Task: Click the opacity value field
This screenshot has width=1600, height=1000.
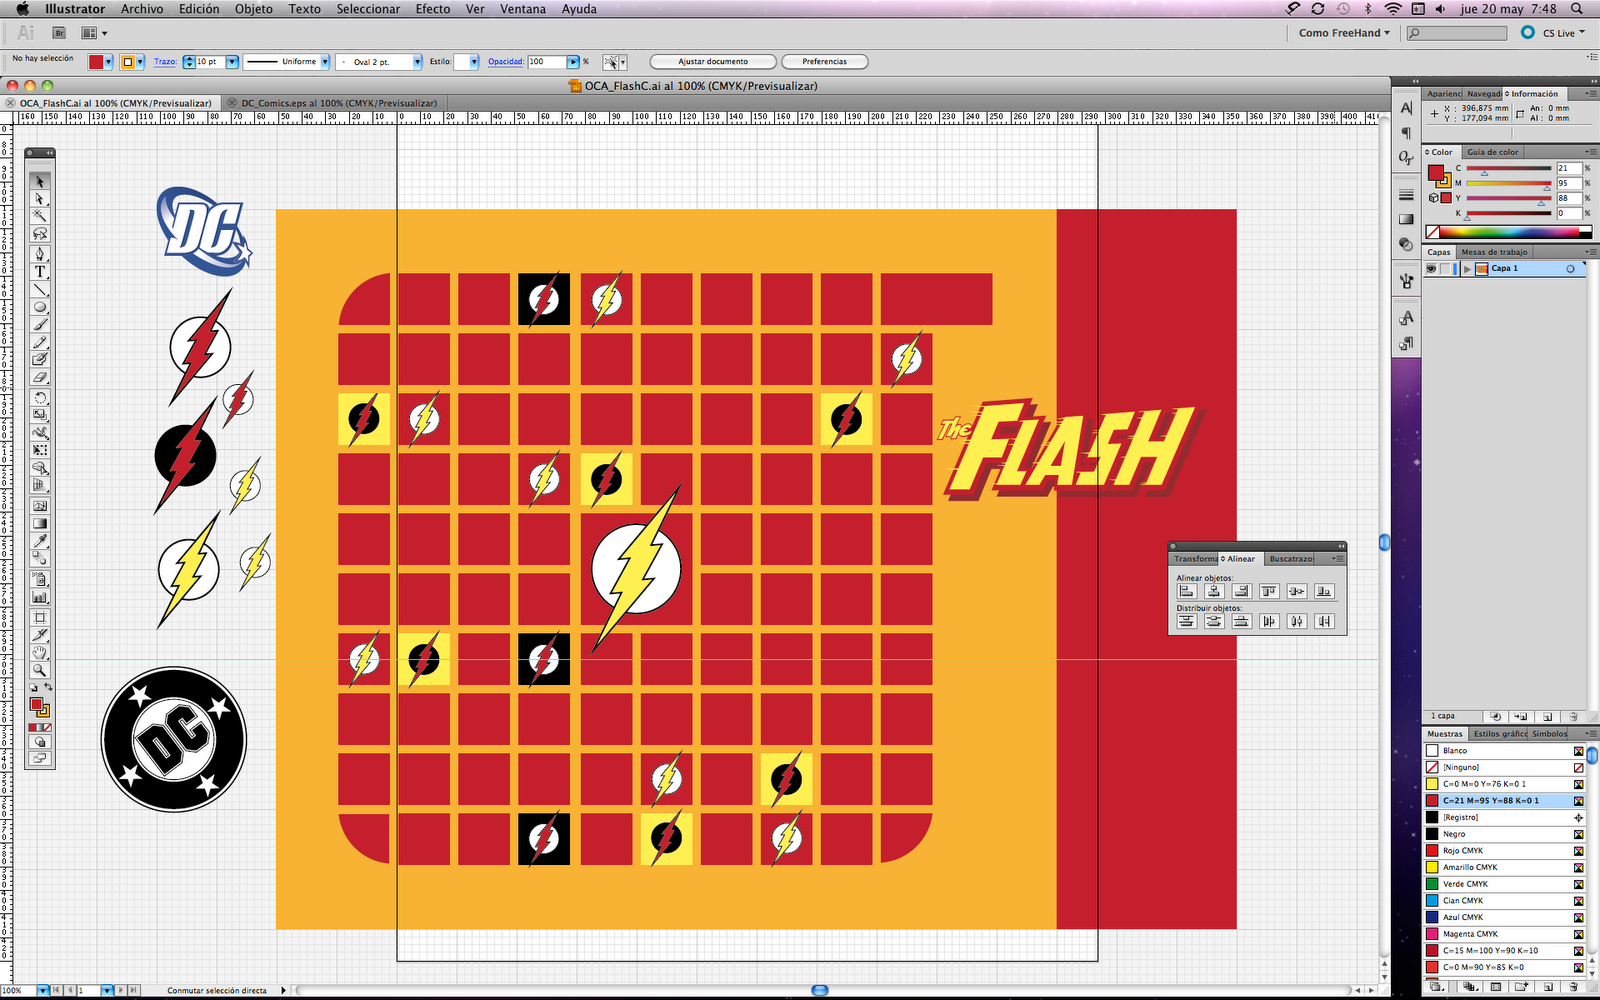Action: pyautogui.click(x=547, y=62)
